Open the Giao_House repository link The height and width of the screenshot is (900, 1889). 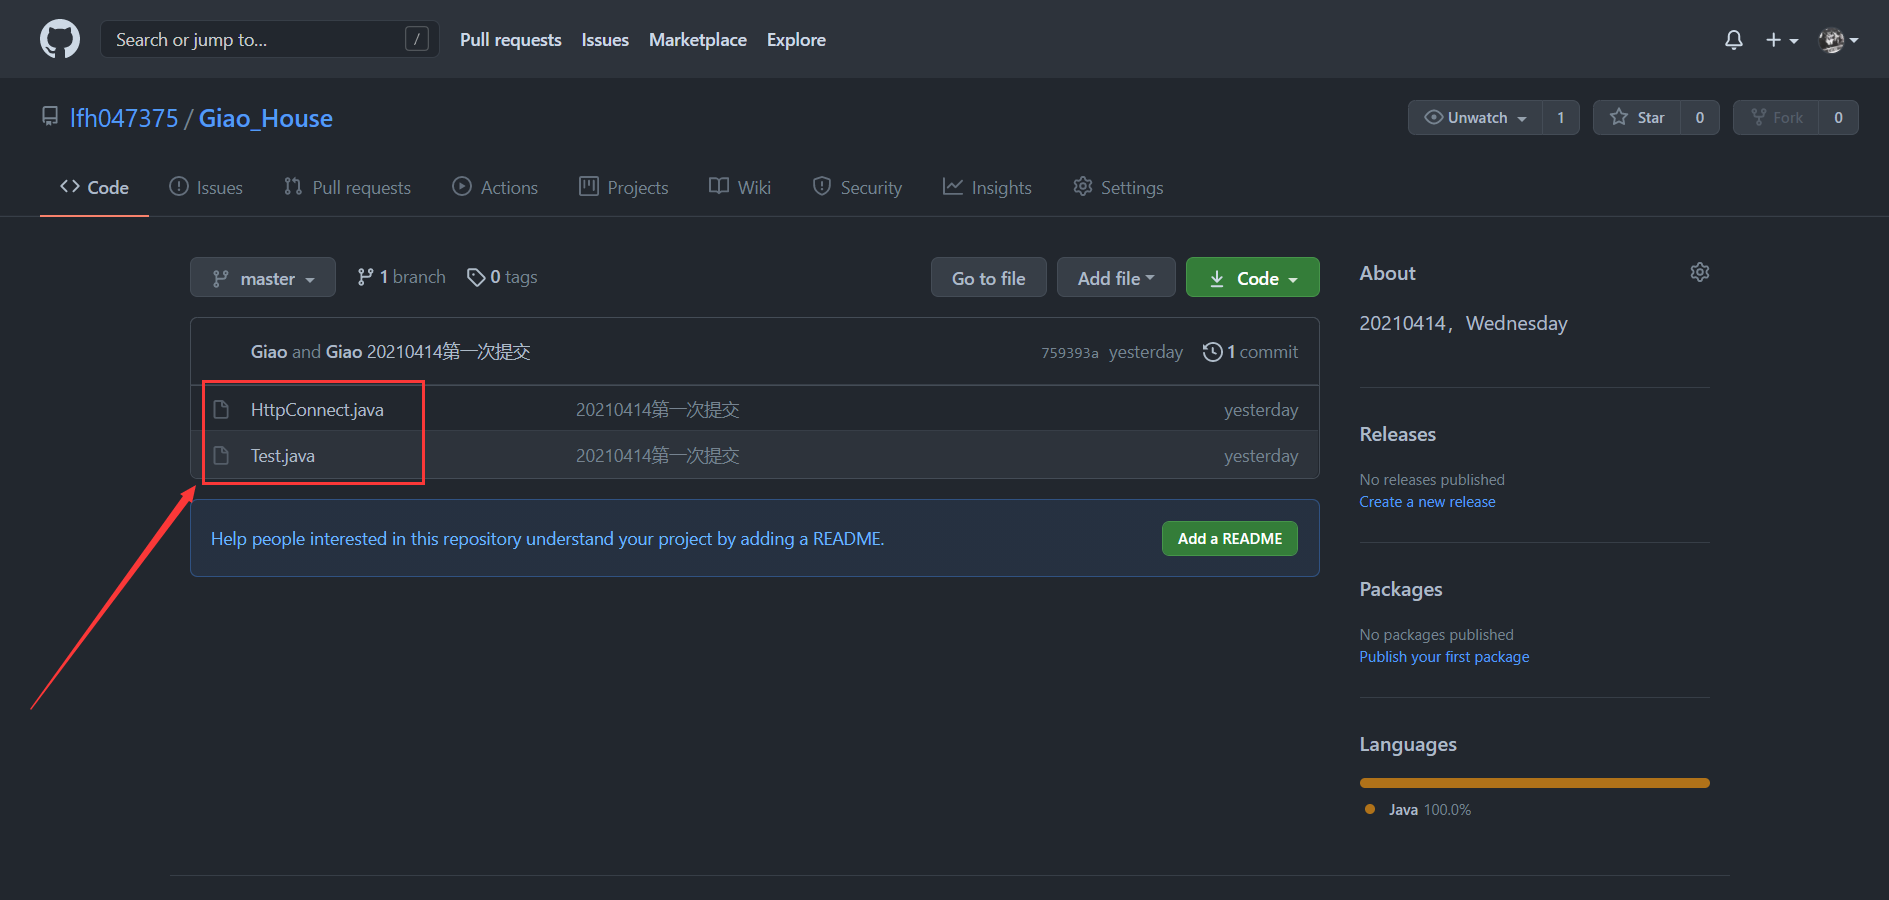(x=266, y=118)
